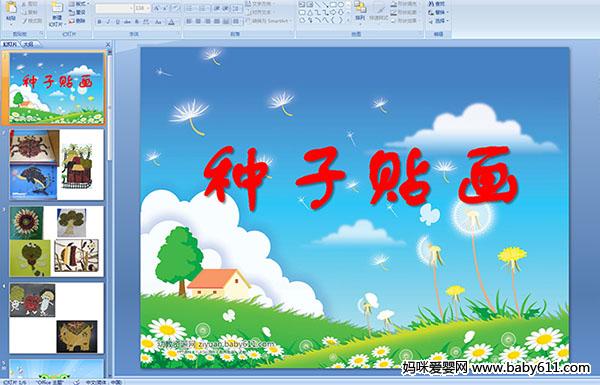Toggle text shadow S button
The image size is (600, 385).
pyautogui.click(x=137, y=22)
